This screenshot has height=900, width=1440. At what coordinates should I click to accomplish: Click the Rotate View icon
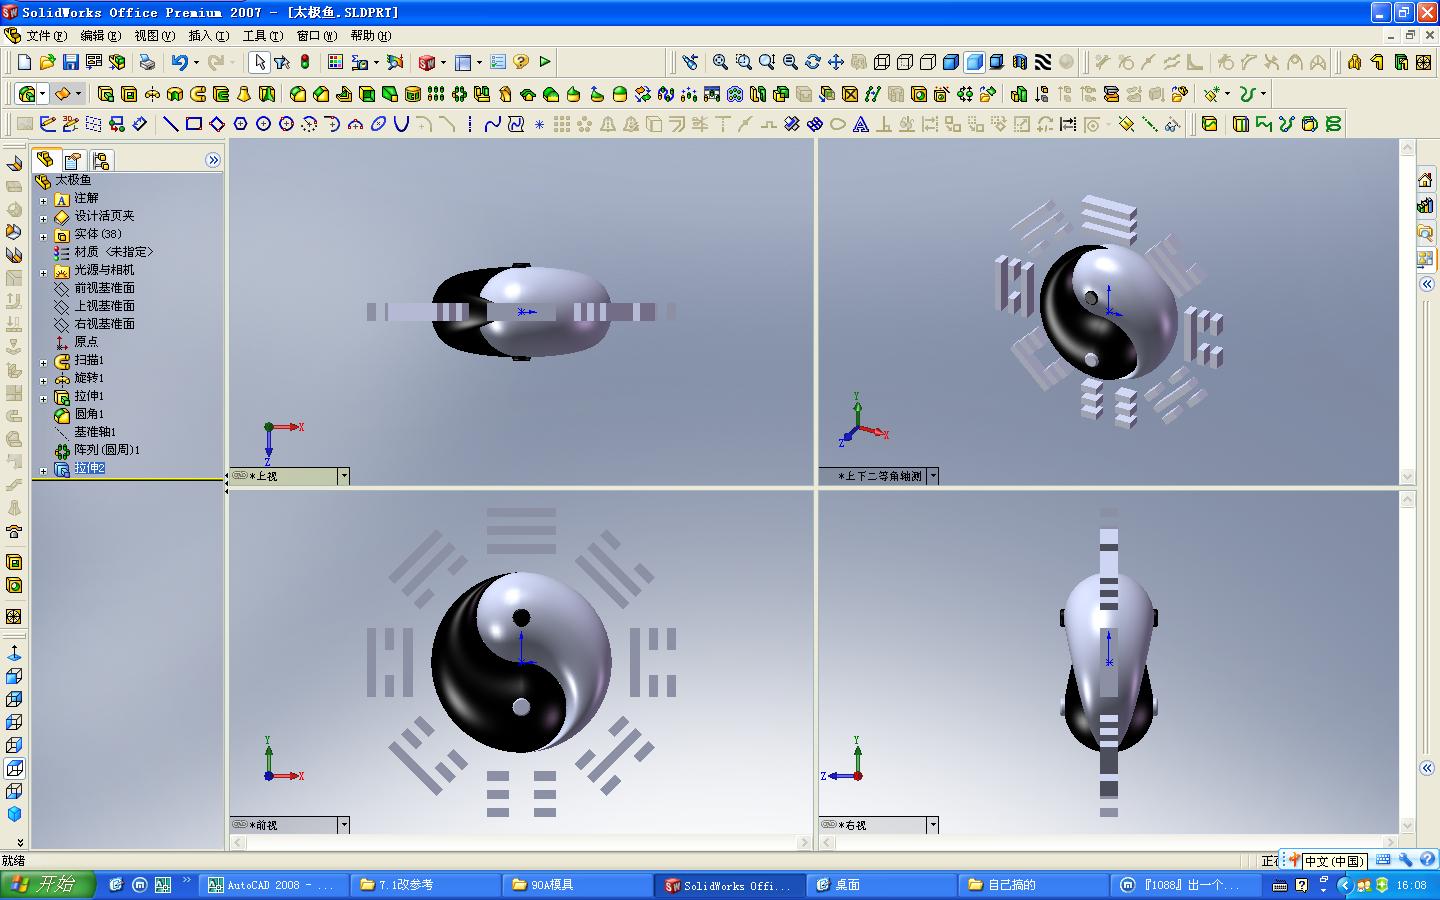[813, 62]
